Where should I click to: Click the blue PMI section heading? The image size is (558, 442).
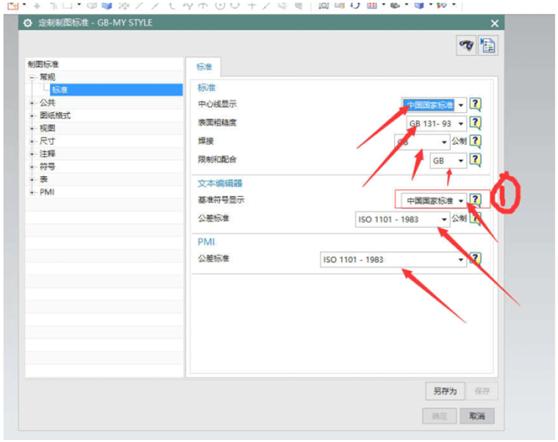[206, 242]
